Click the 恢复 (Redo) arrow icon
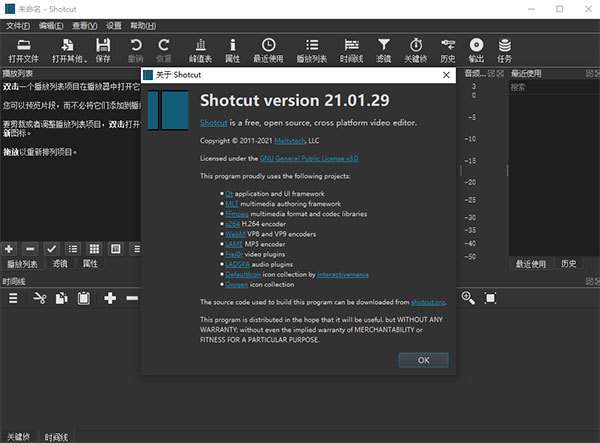 [164, 50]
